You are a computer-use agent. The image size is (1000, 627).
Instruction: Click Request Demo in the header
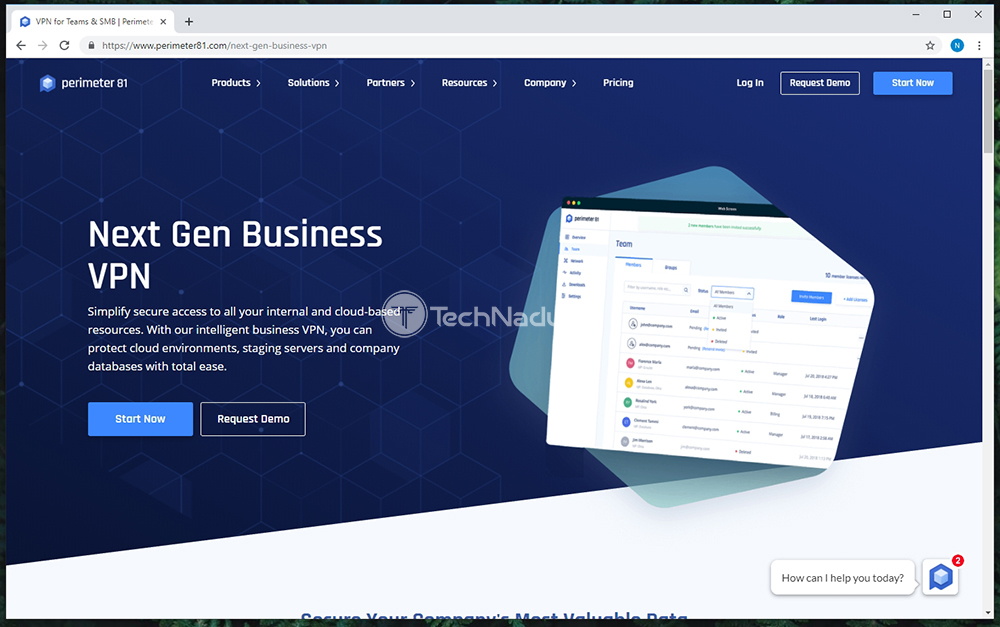820,83
